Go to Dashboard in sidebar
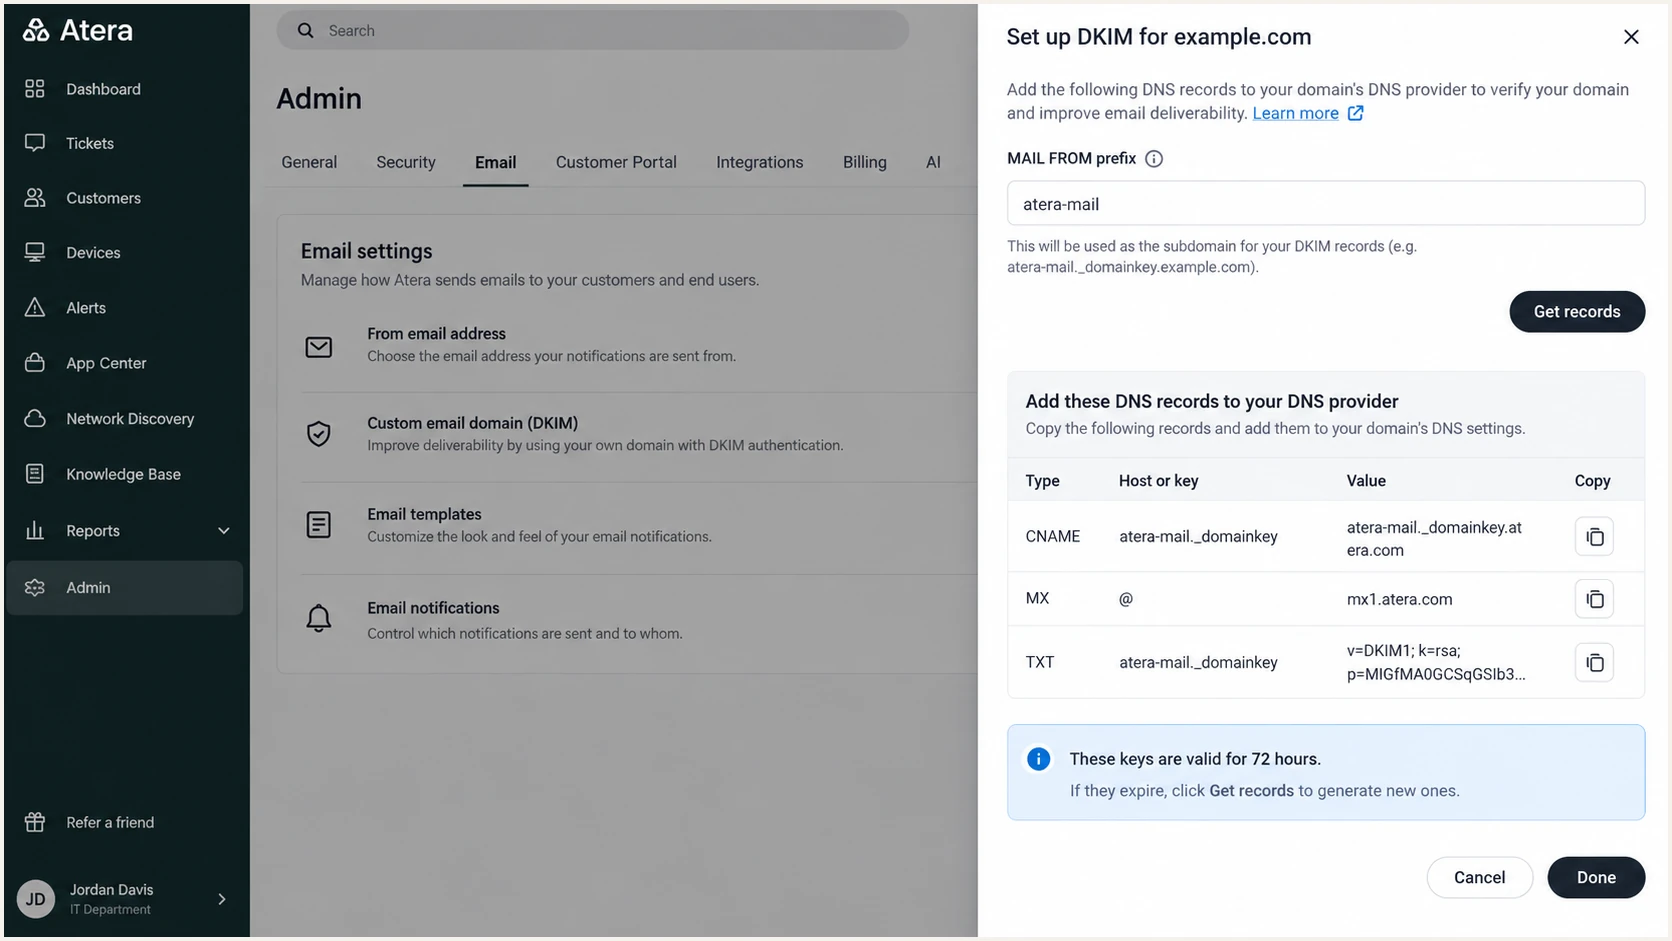 [103, 89]
